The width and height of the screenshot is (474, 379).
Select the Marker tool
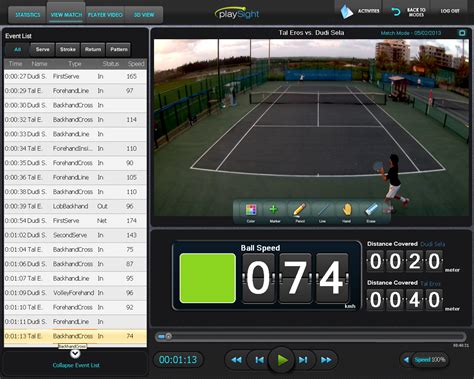pyautogui.click(x=274, y=212)
